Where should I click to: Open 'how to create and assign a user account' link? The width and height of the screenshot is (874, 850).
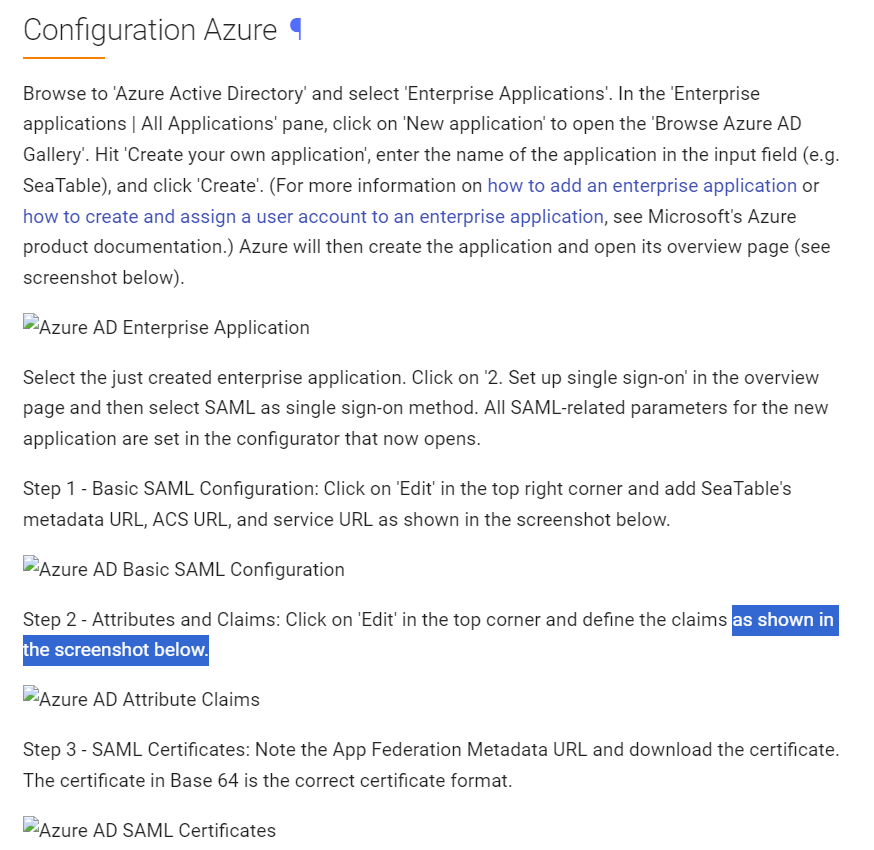313,216
